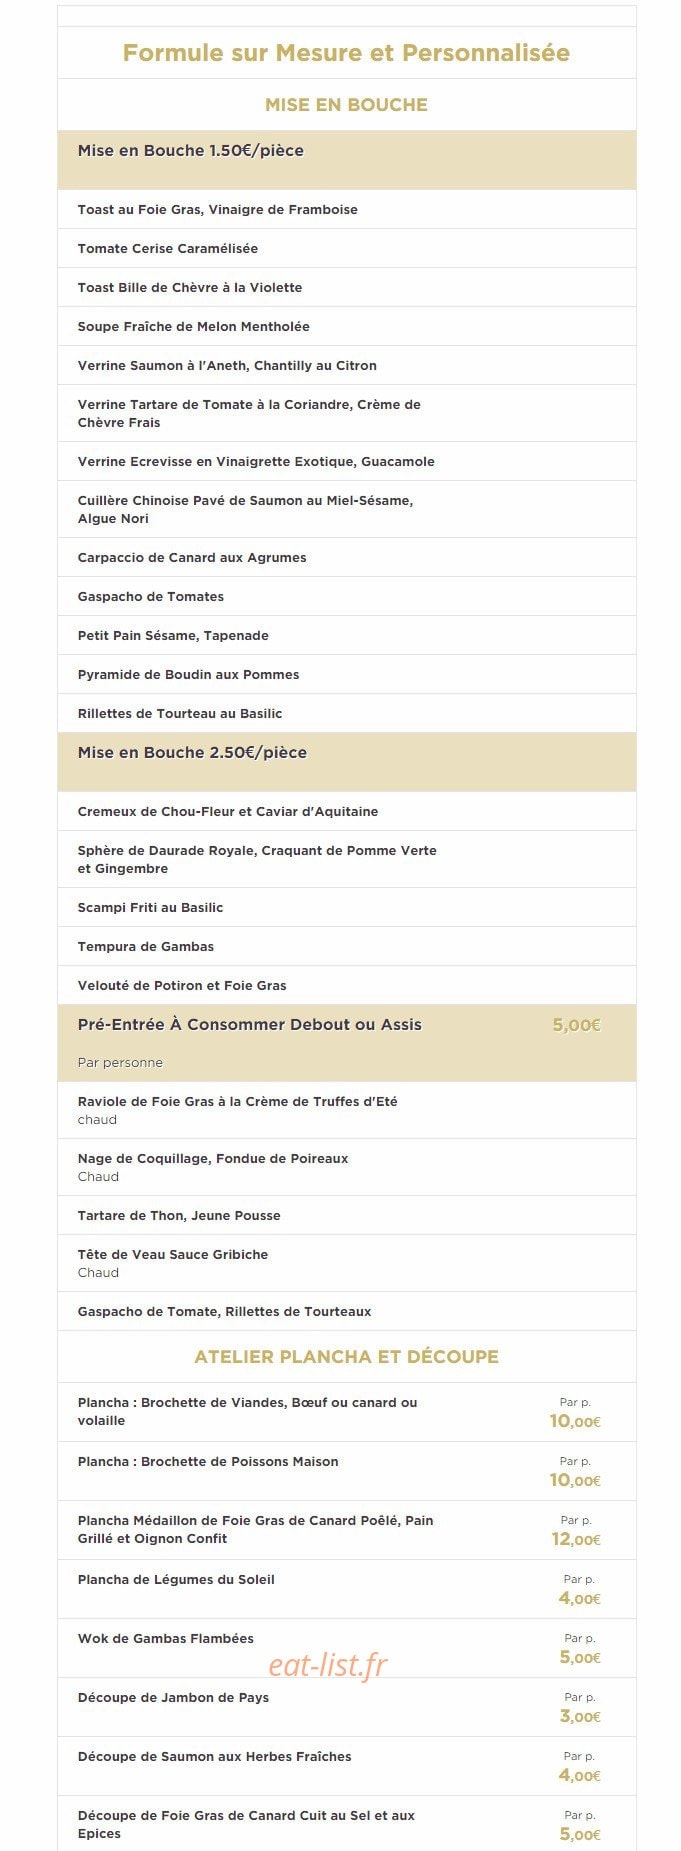The width and height of the screenshot is (681, 1851).
Task: Click the 'Pré-Entrée À Consommer Debout ou Assis' header
Action: click(x=250, y=1025)
